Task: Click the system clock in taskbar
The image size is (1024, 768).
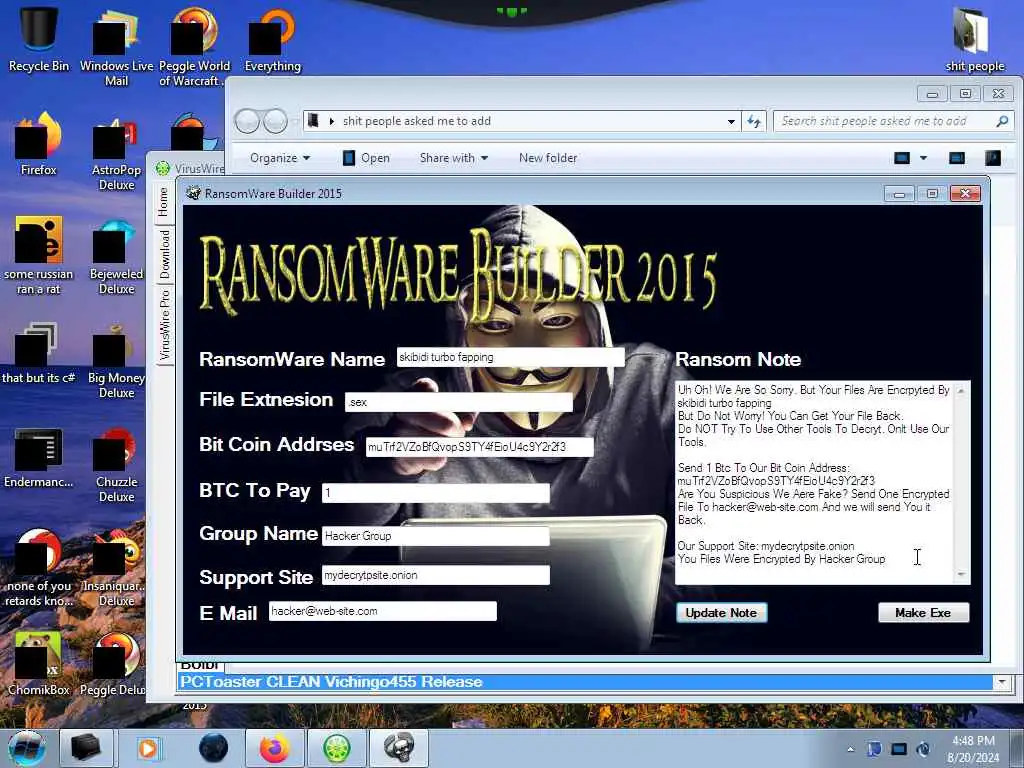Action: (x=973, y=749)
